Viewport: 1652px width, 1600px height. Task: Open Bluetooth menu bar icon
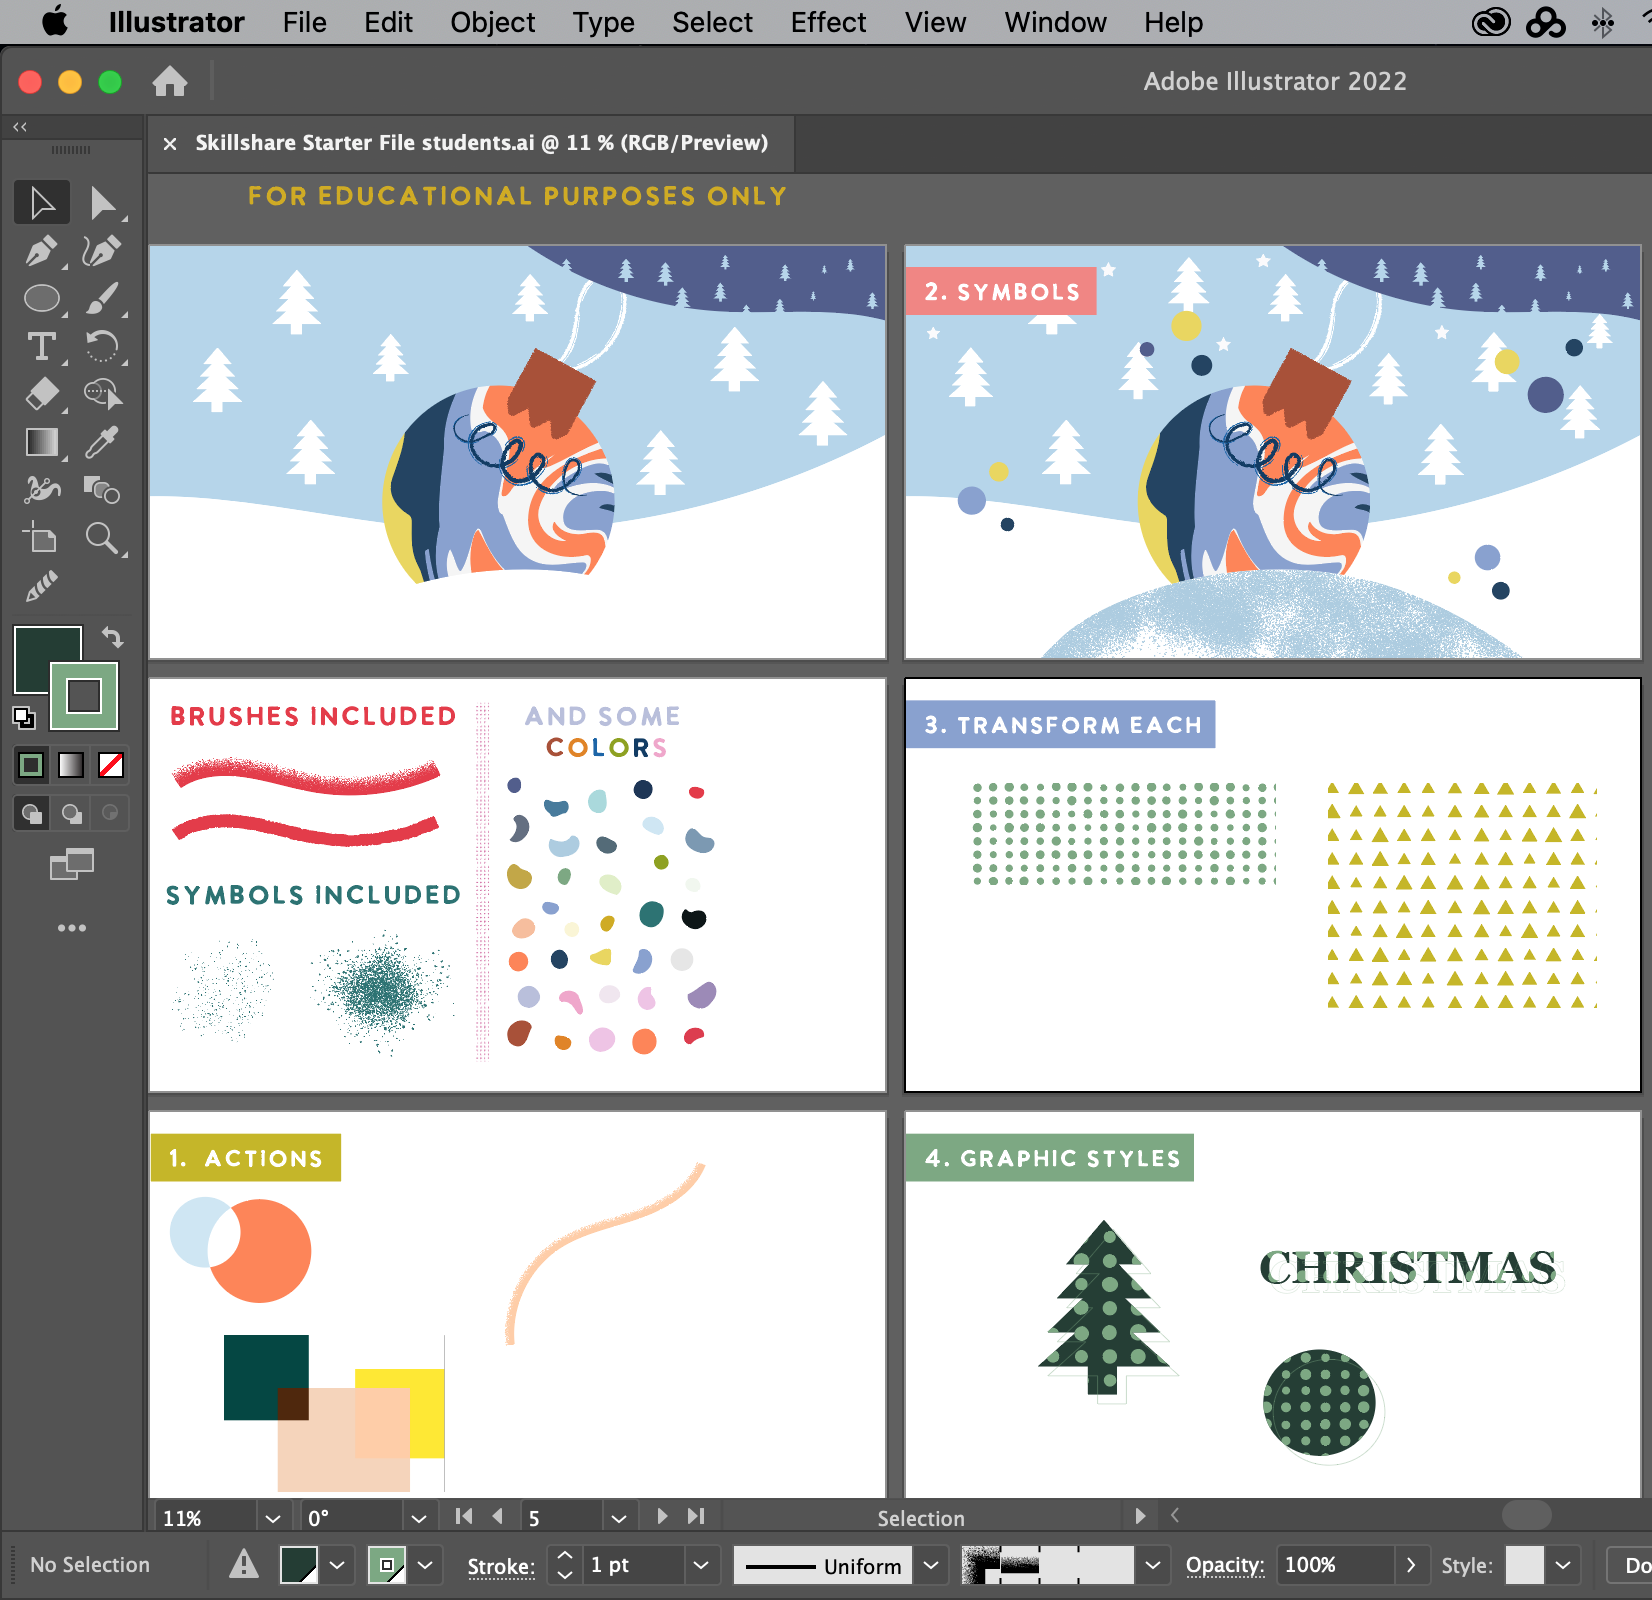(1603, 22)
